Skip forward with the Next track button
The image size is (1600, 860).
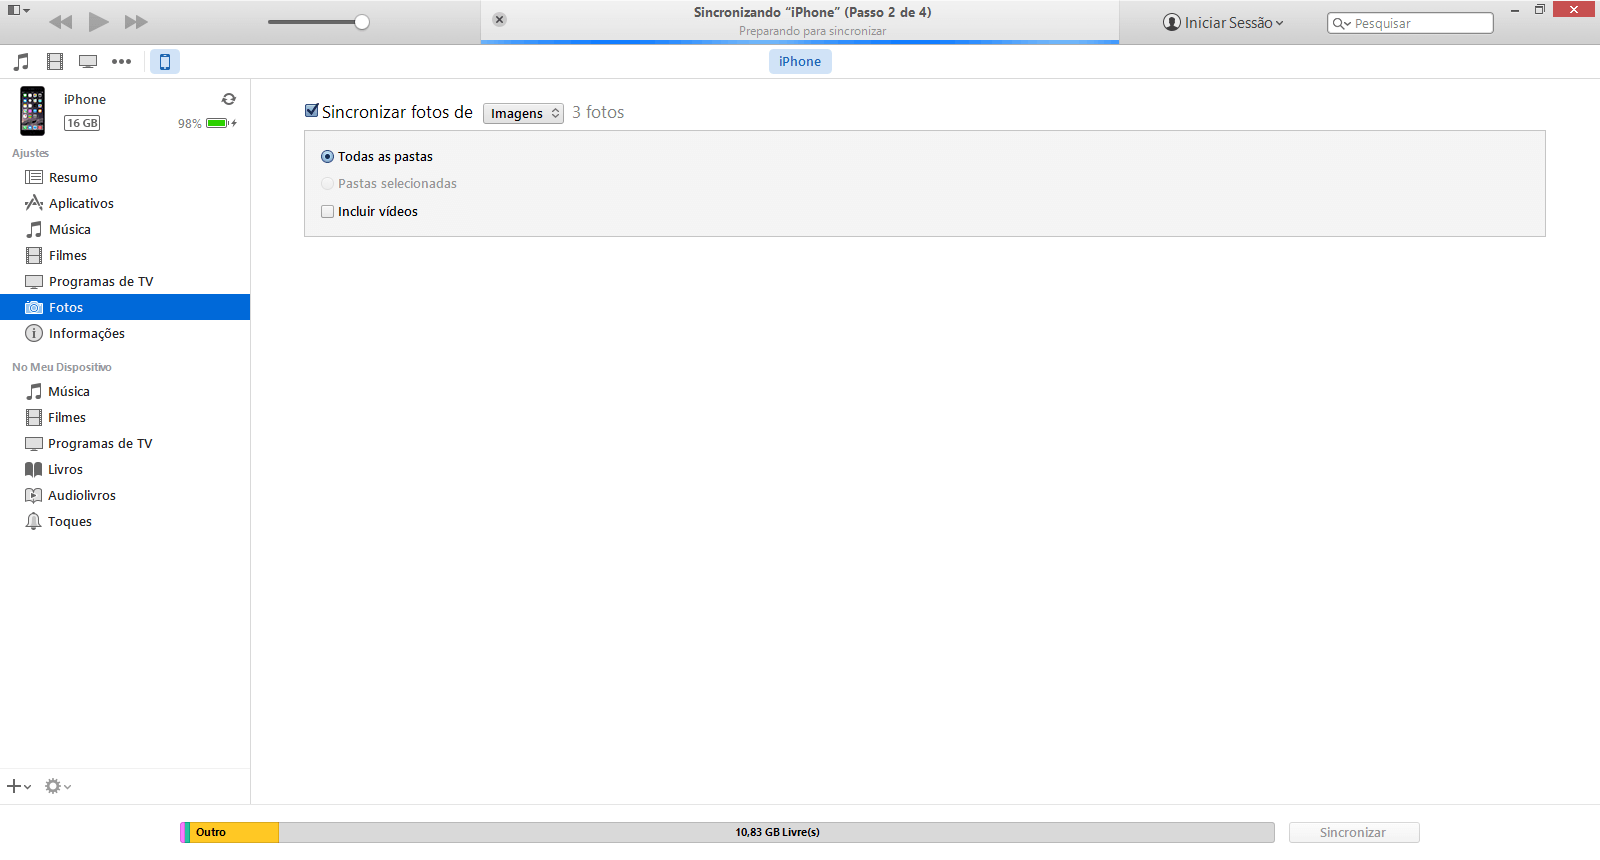136,22
